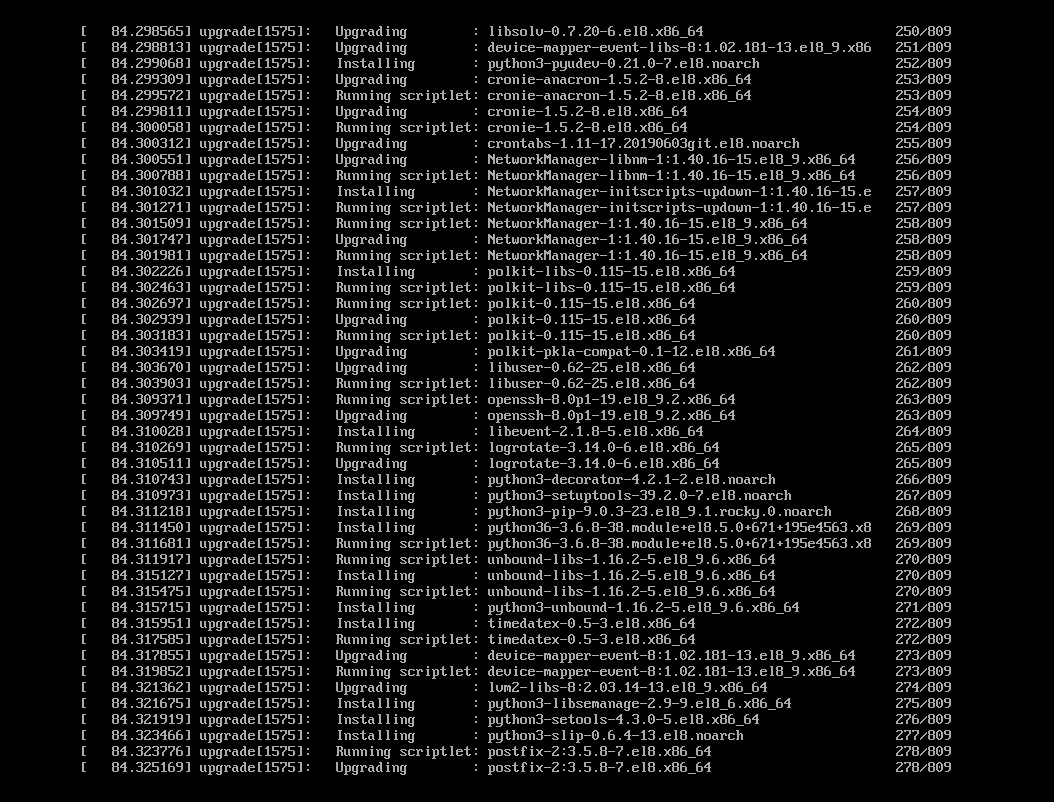The width and height of the screenshot is (1054, 802).
Task: Select the python3-pyudev-0.21.0-7.el8.noarch line
Action: [516, 64]
